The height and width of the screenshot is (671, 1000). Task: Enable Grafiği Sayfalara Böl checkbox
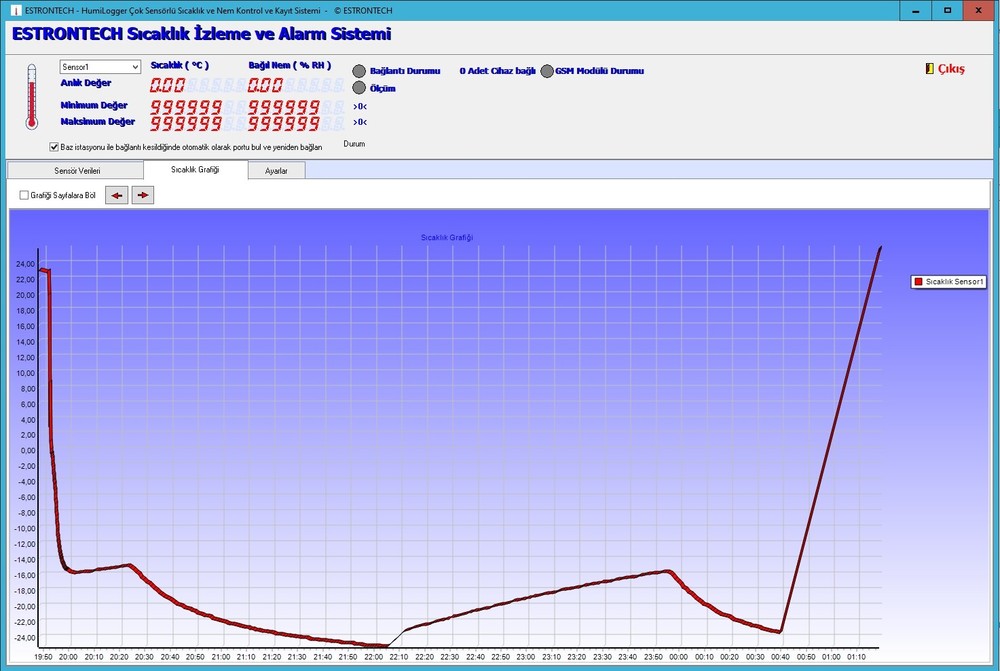[x=24, y=195]
